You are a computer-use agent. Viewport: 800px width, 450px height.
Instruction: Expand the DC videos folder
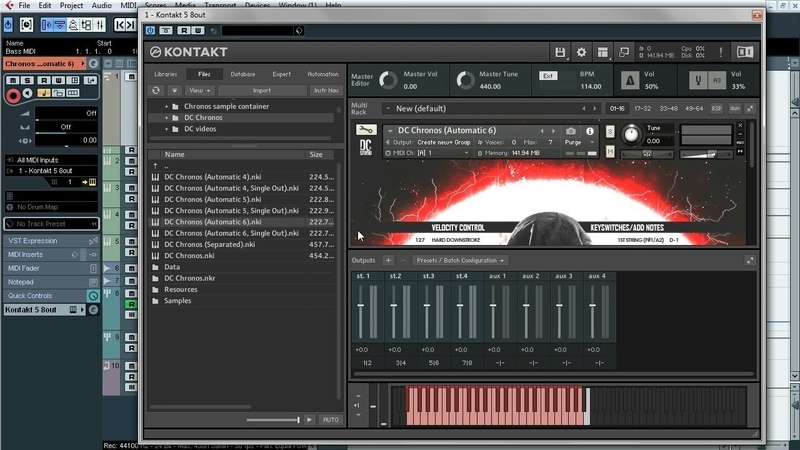166,129
